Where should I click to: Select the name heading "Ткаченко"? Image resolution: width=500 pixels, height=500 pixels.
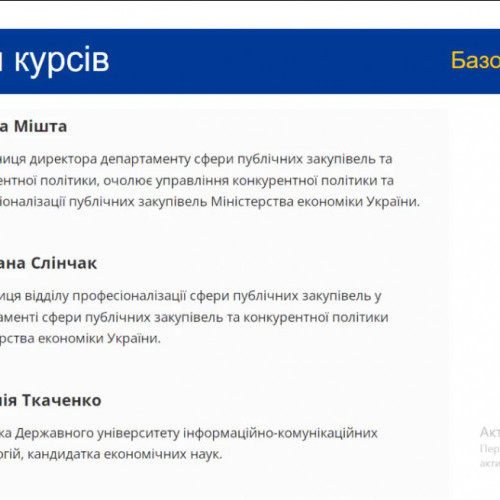pos(62,400)
